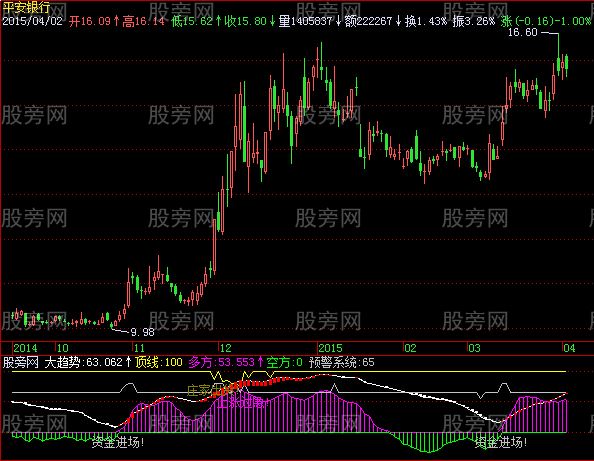This screenshot has height=461, width=594.
Task: Click the 顶线:100 indicator value
Action: click(159, 363)
